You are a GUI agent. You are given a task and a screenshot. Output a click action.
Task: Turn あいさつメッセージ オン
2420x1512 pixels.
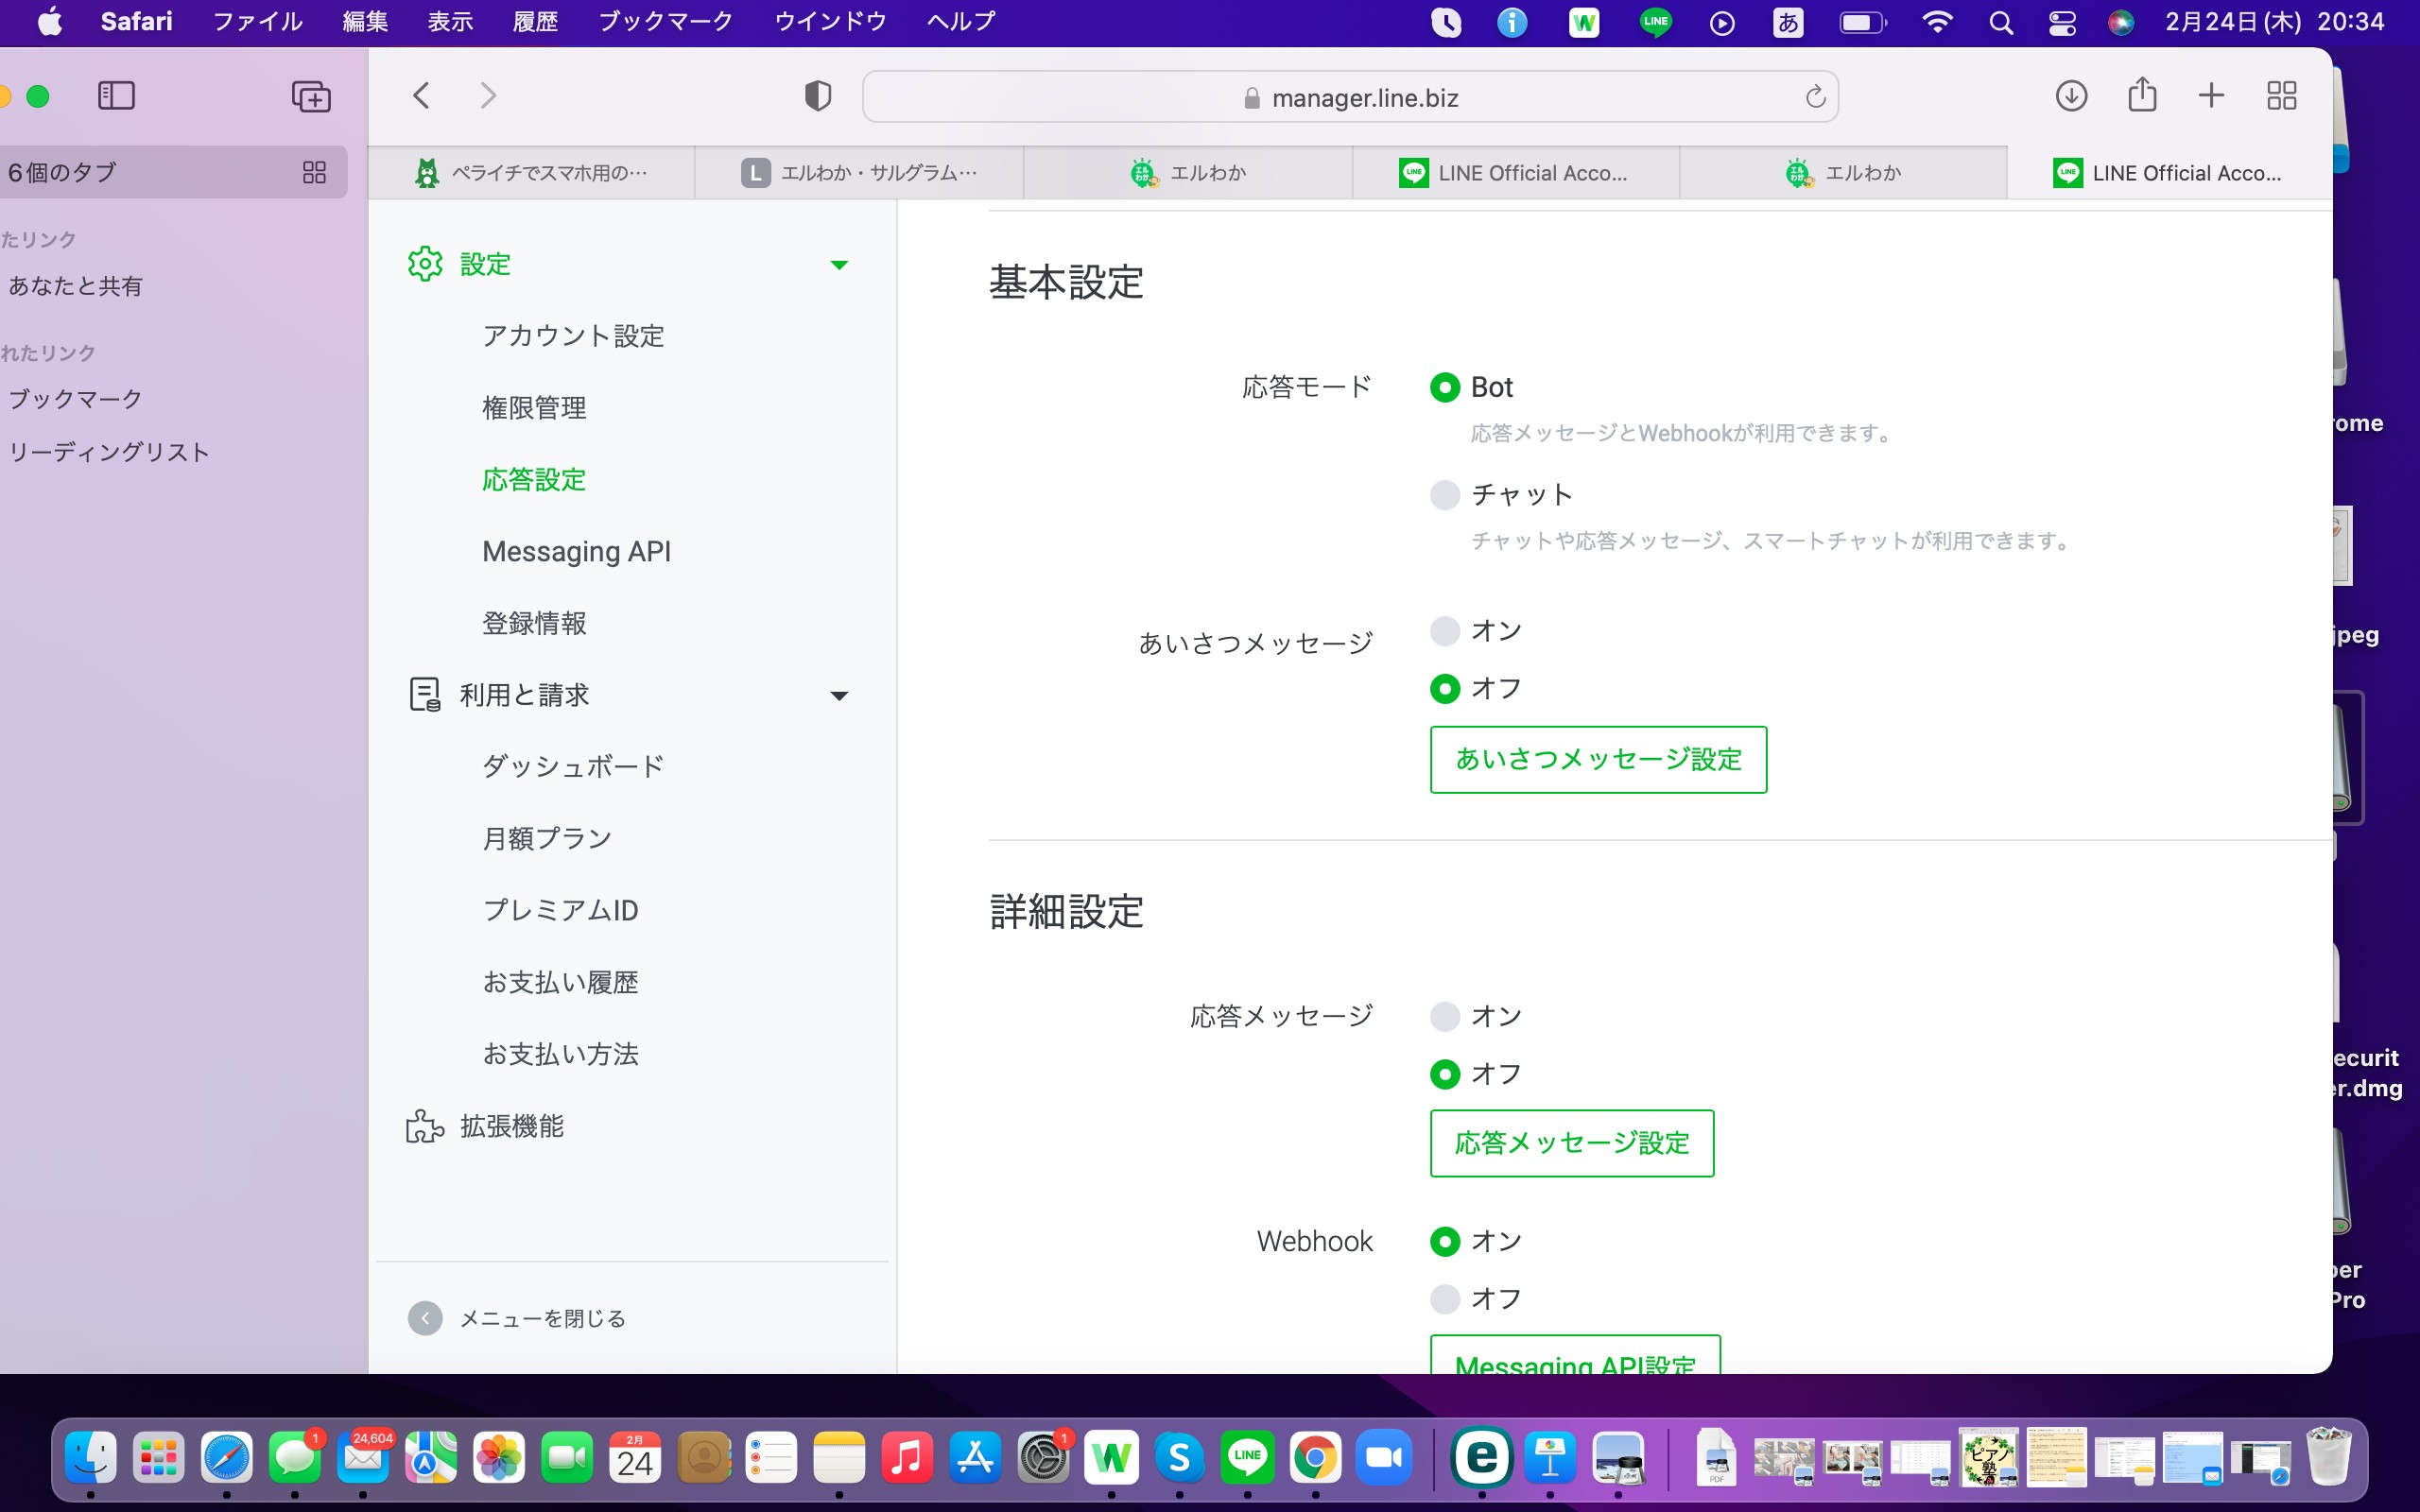(1445, 630)
